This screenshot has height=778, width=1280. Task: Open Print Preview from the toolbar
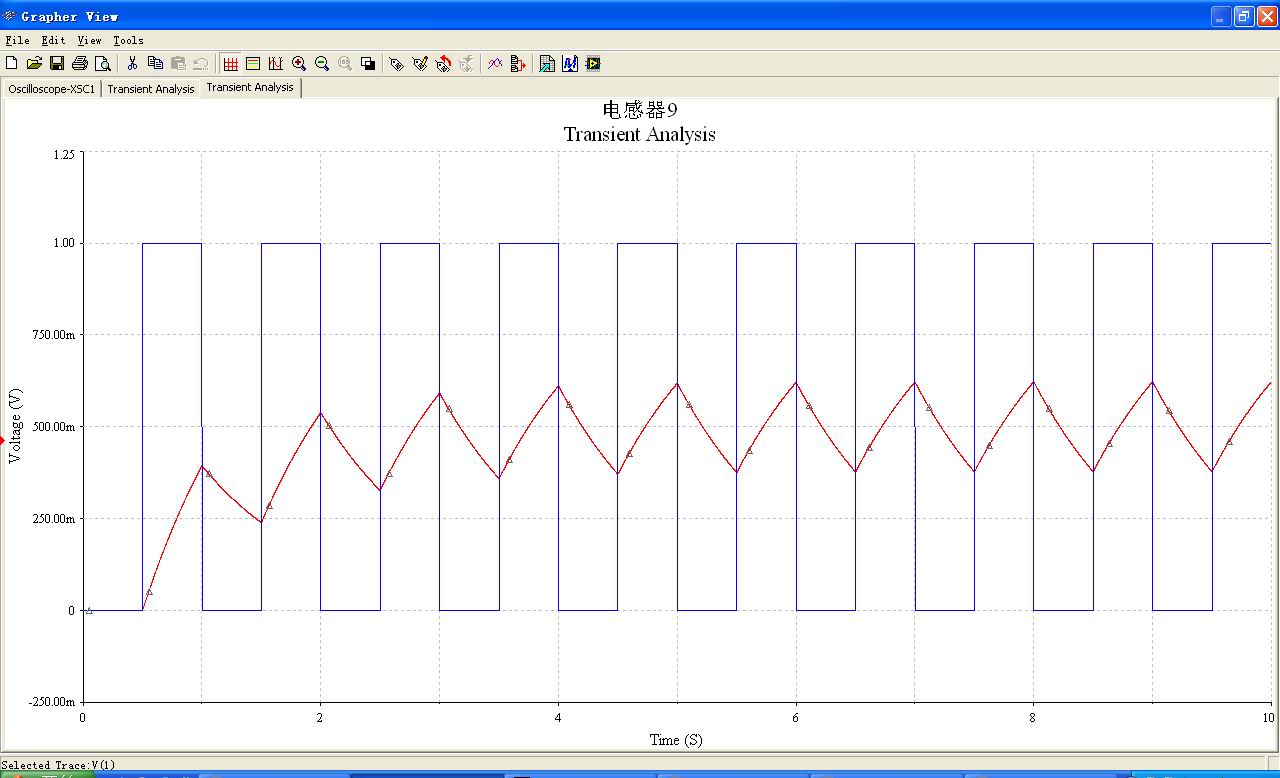[x=103, y=63]
